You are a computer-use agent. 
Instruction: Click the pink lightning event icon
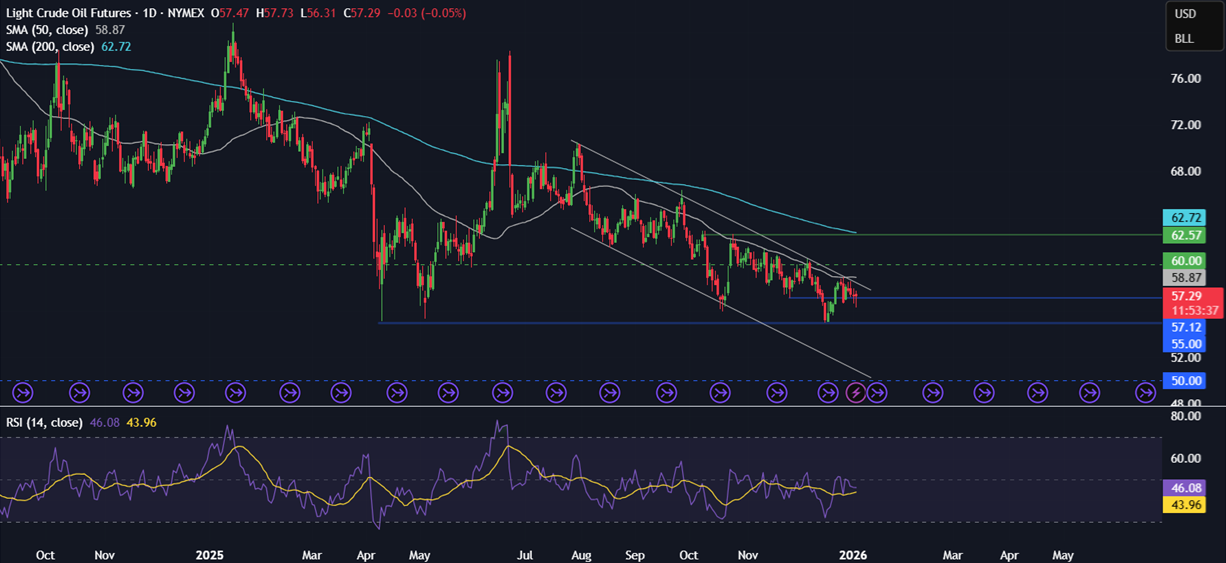pos(856,393)
